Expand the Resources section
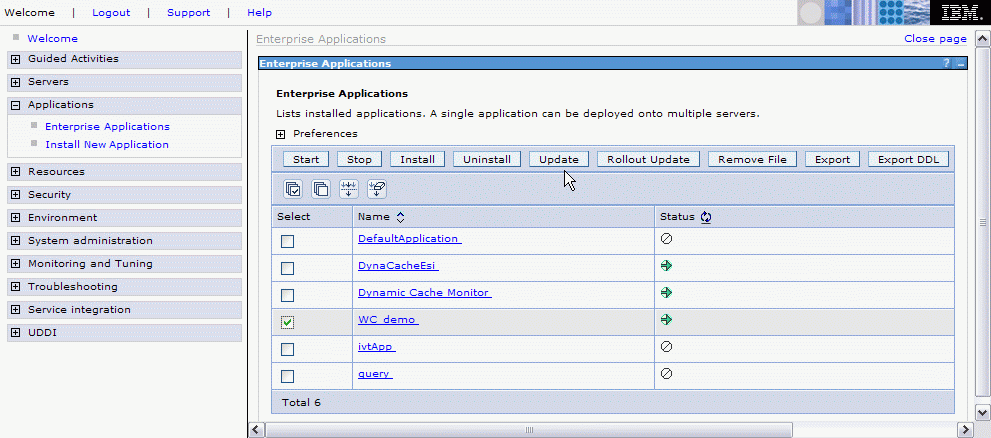The width and height of the screenshot is (991, 438). [16, 172]
